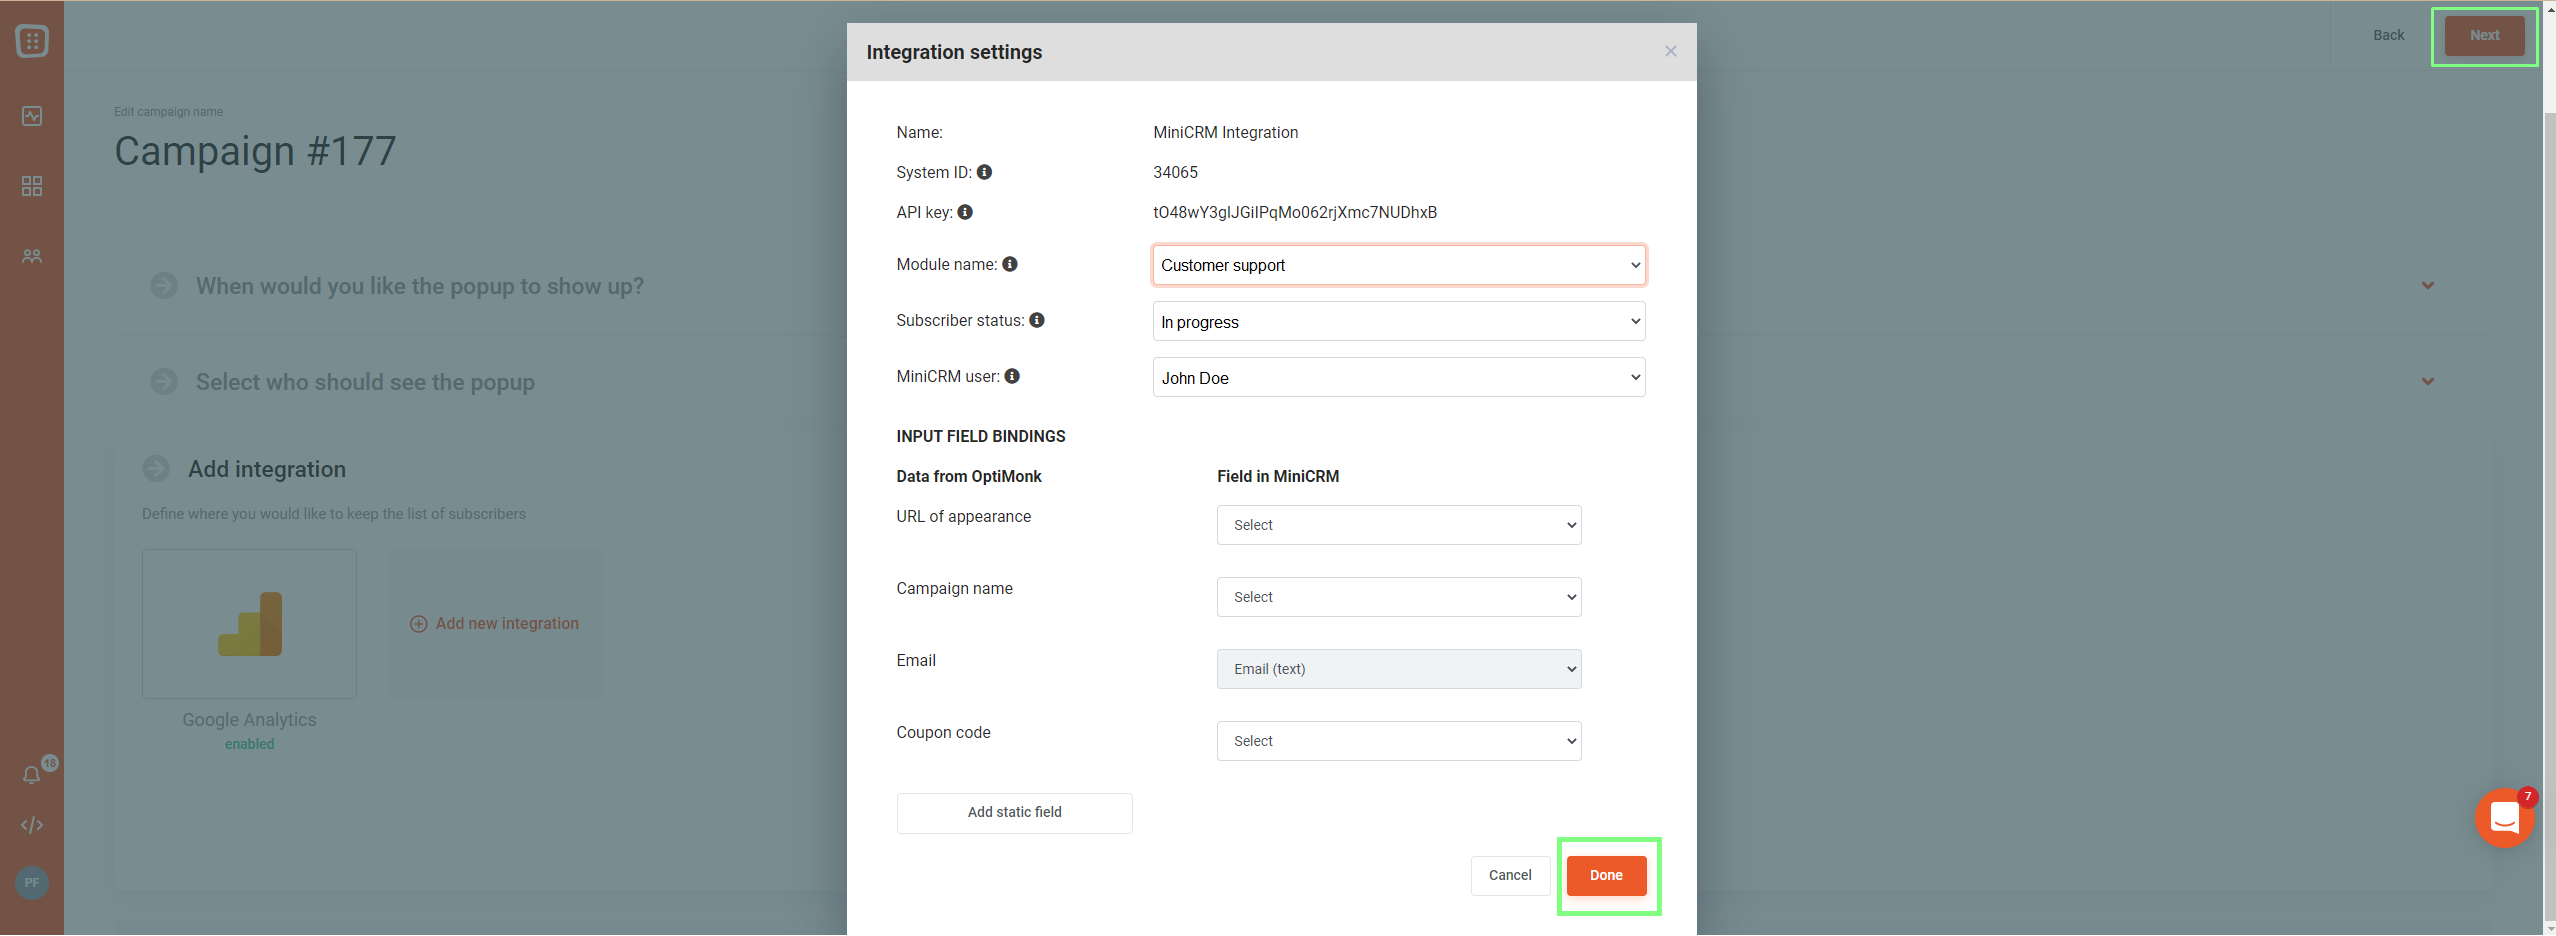This screenshot has width=2556, height=936.
Task: Close the Integration settings dialog
Action: click(x=1671, y=51)
